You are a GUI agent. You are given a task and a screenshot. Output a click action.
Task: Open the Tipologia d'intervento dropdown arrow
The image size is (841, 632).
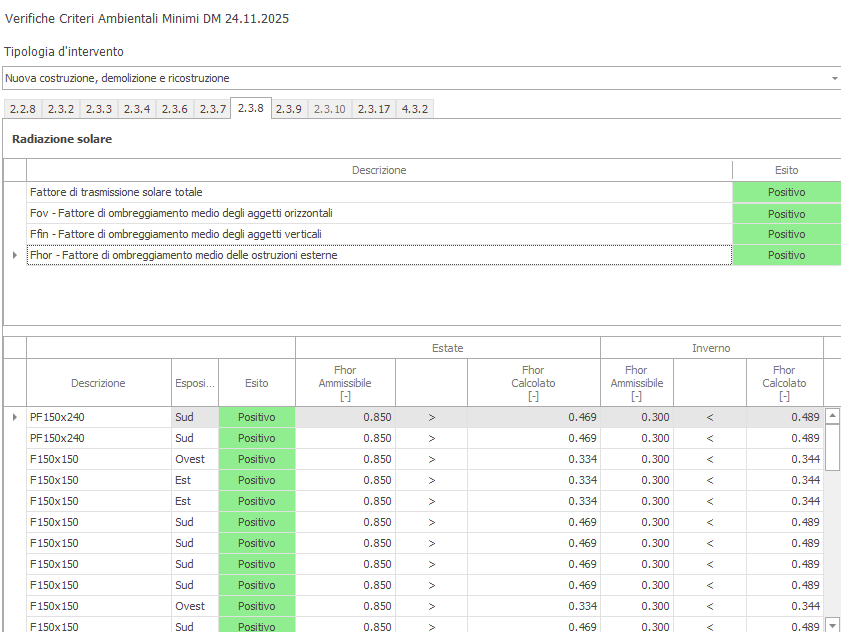(x=834, y=78)
